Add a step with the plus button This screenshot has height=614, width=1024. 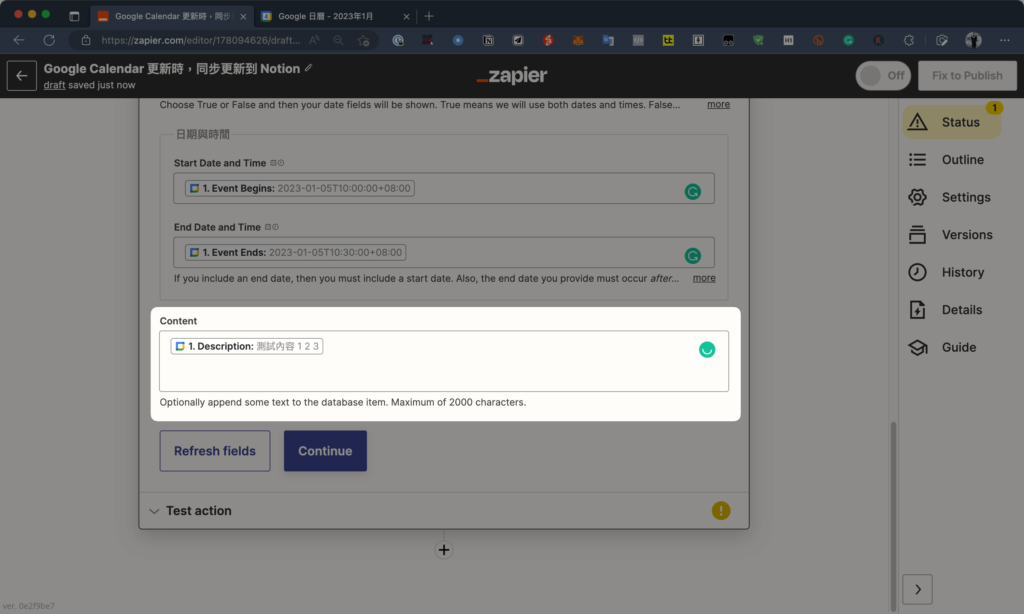[x=444, y=550]
